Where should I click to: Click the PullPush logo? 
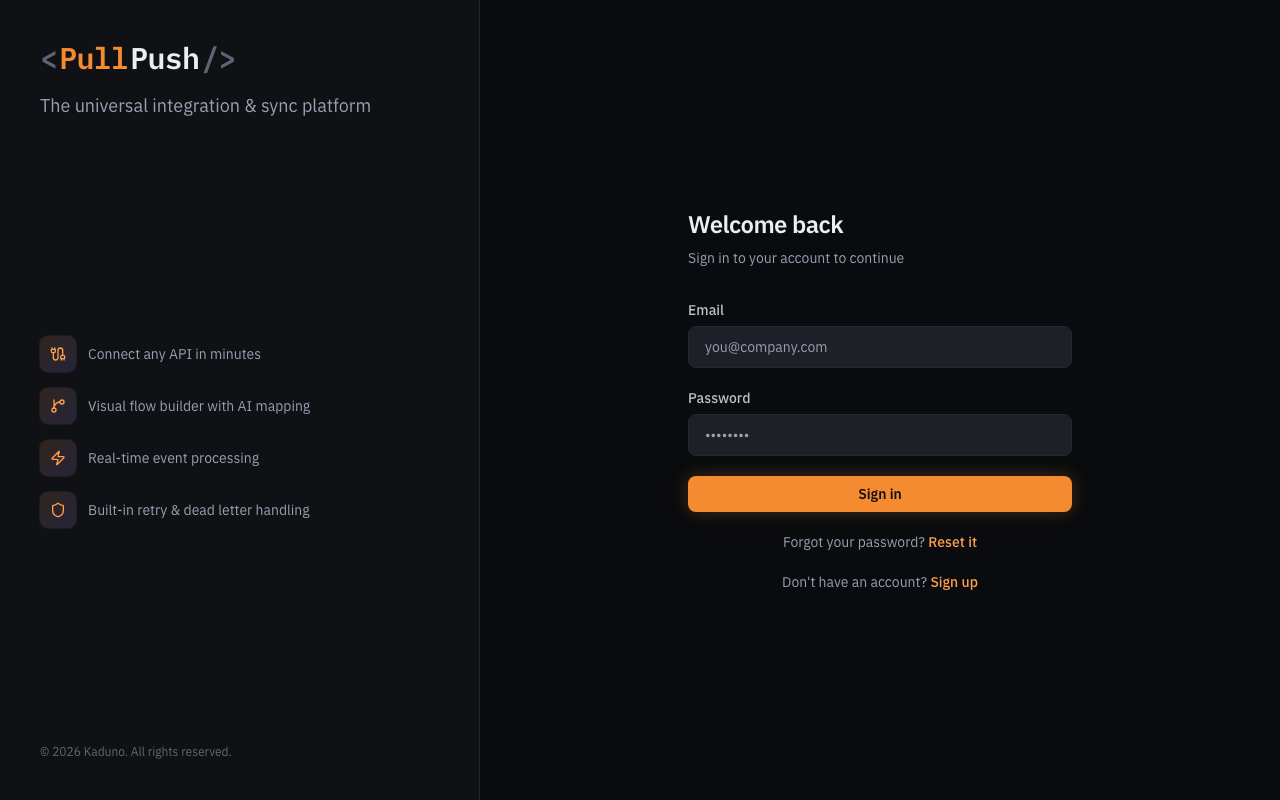coord(138,59)
